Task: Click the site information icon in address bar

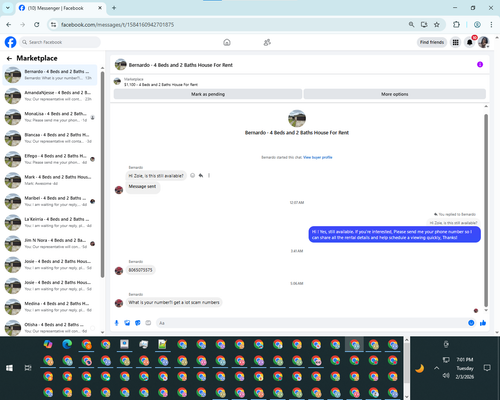Action: [x=53, y=24]
